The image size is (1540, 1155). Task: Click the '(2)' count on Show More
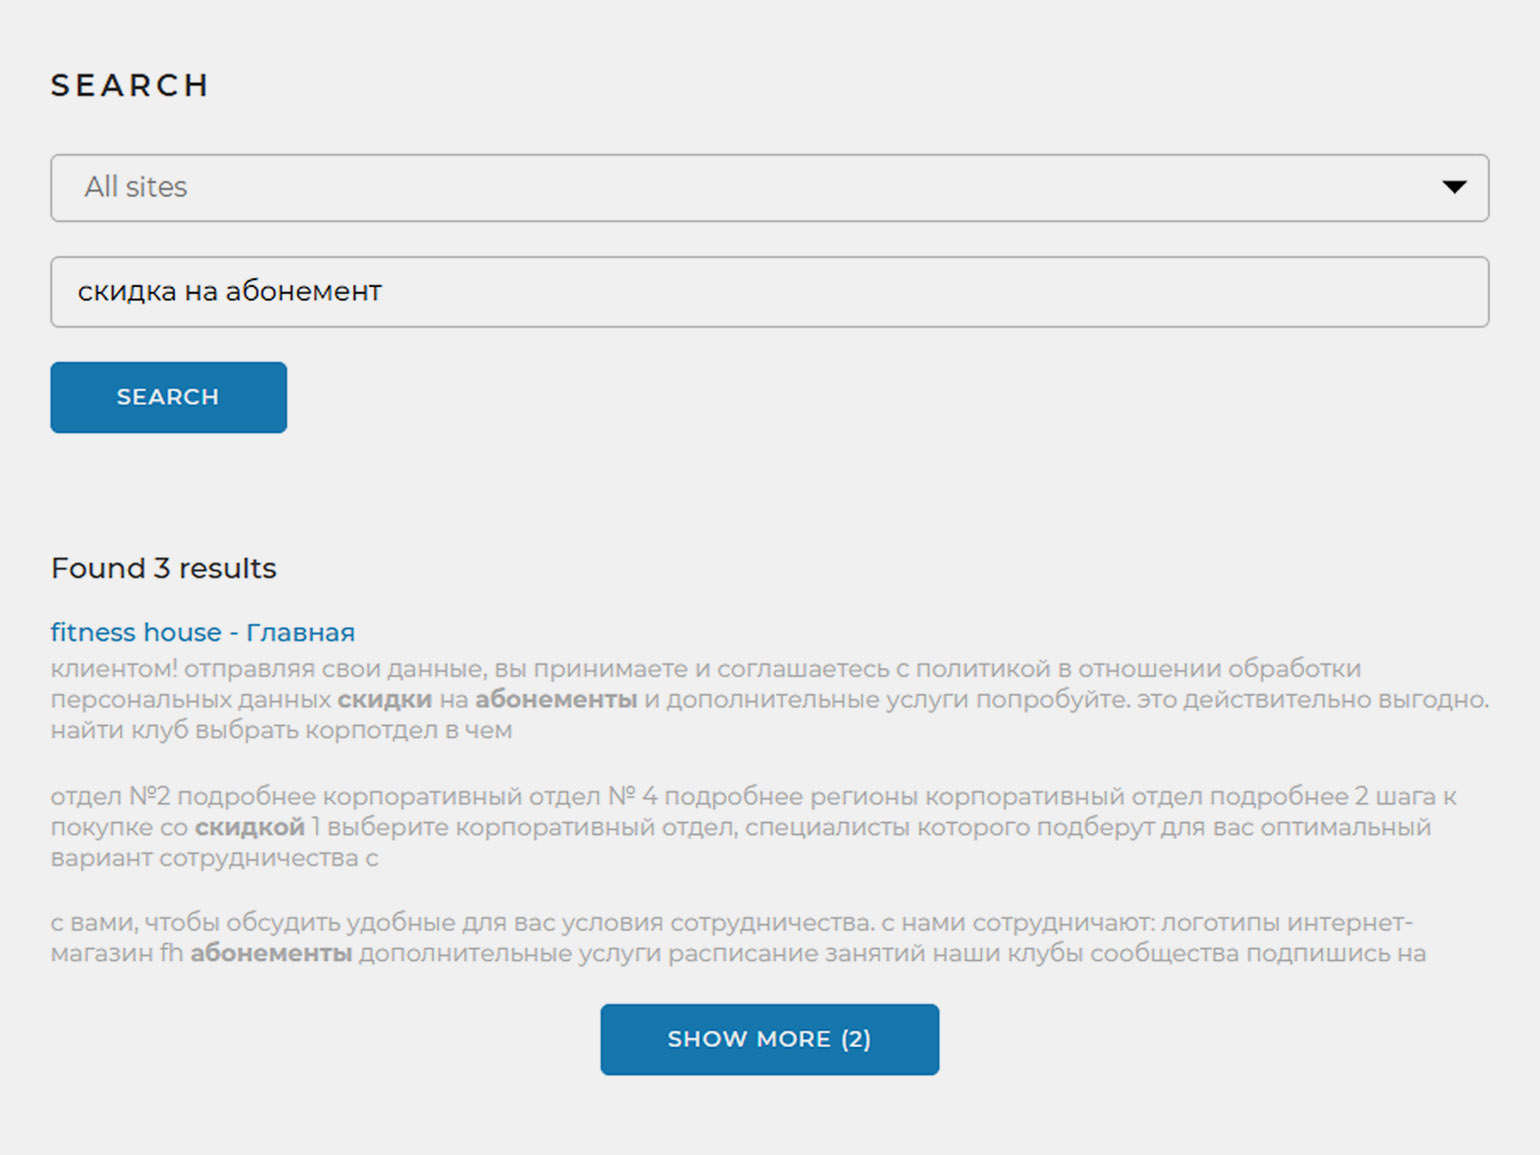point(856,1039)
